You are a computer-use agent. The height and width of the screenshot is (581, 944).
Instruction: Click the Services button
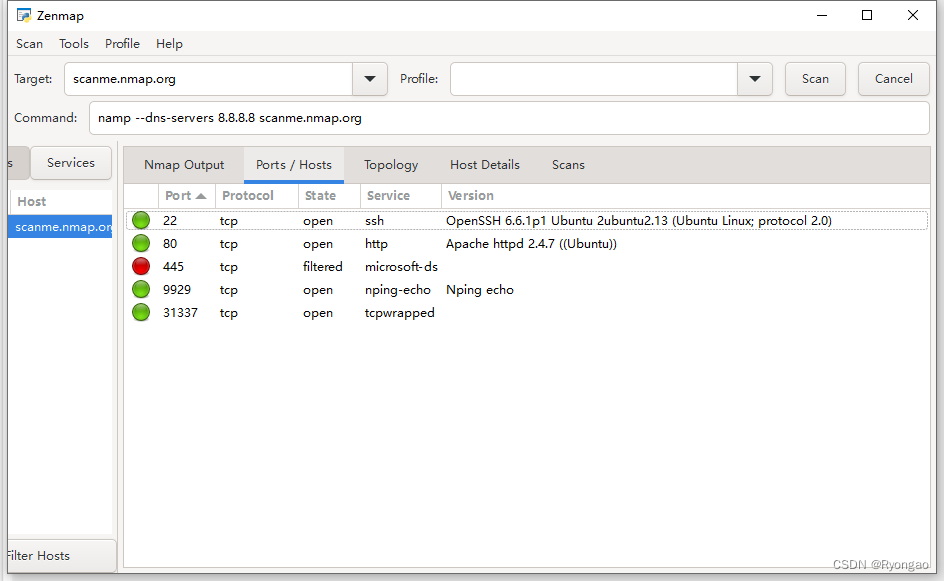click(x=71, y=163)
